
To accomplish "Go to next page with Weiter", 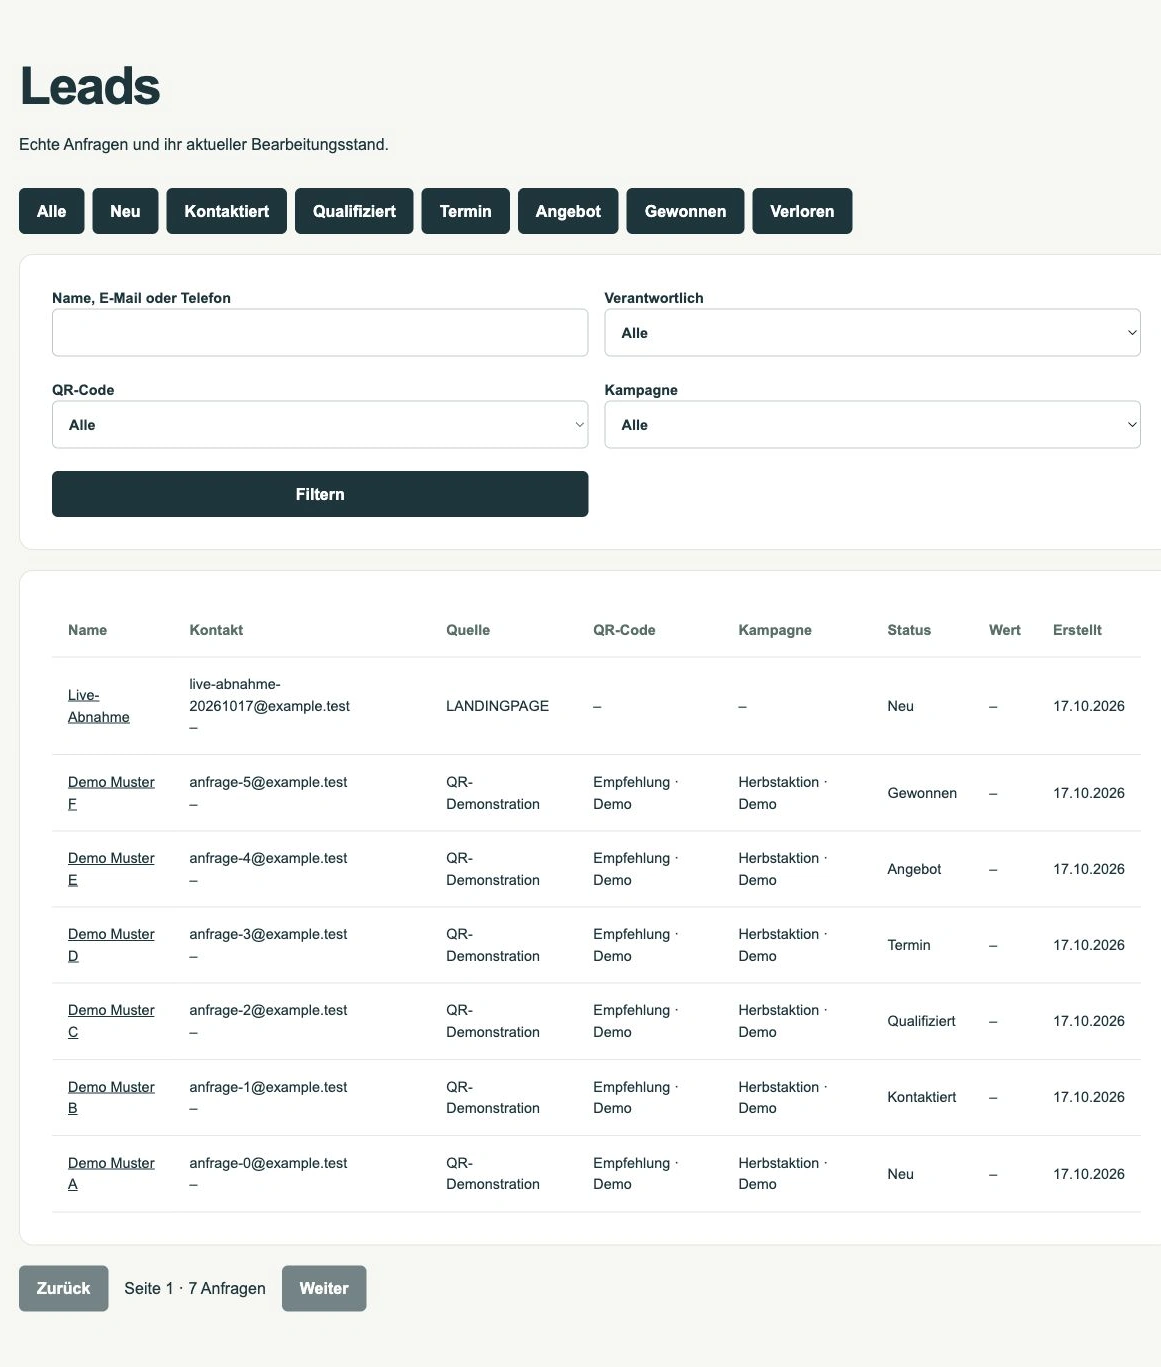I will coord(324,1288).
